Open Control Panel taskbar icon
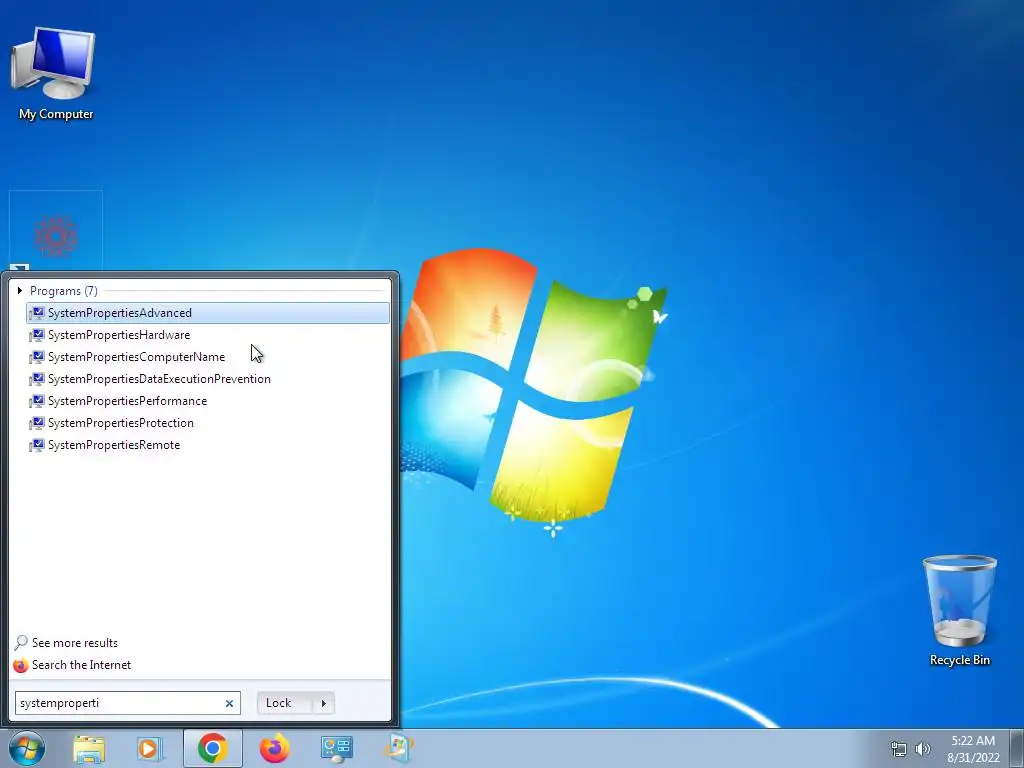 pos(337,748)
